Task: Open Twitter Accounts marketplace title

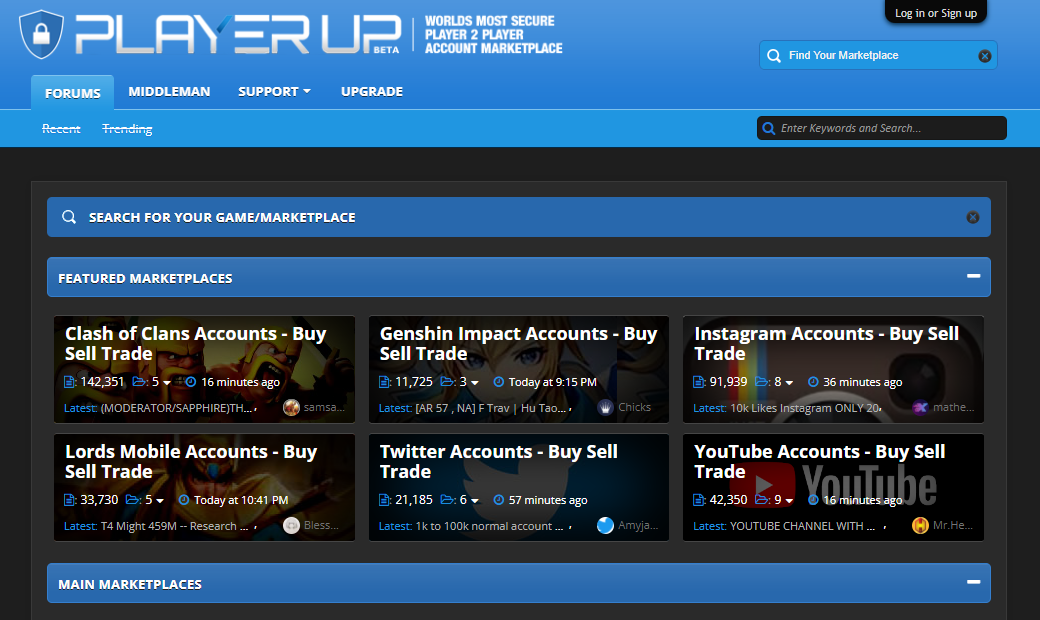Action: click(x=498, y=462)
